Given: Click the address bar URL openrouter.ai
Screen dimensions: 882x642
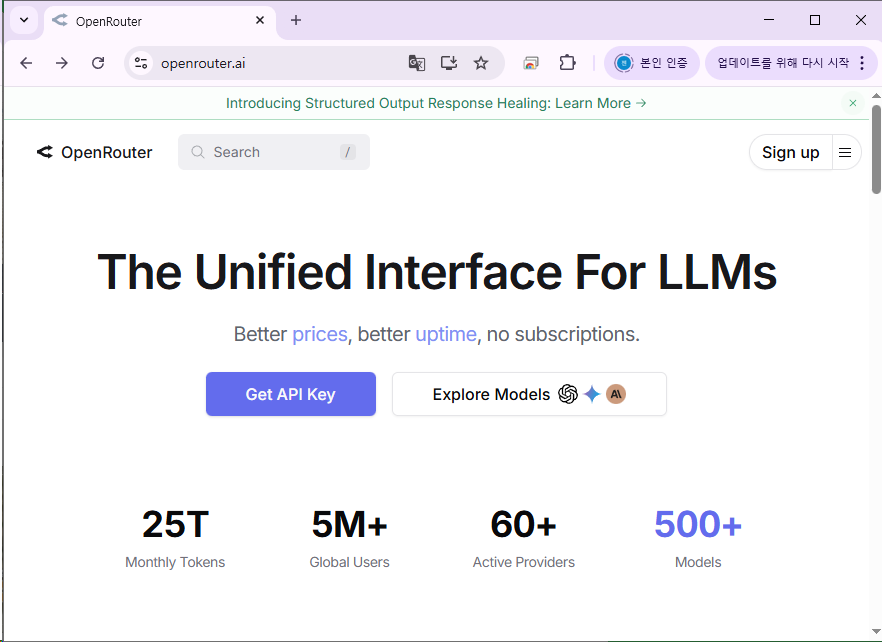Looking at the screenshot, I should click(x=203, y=64).
